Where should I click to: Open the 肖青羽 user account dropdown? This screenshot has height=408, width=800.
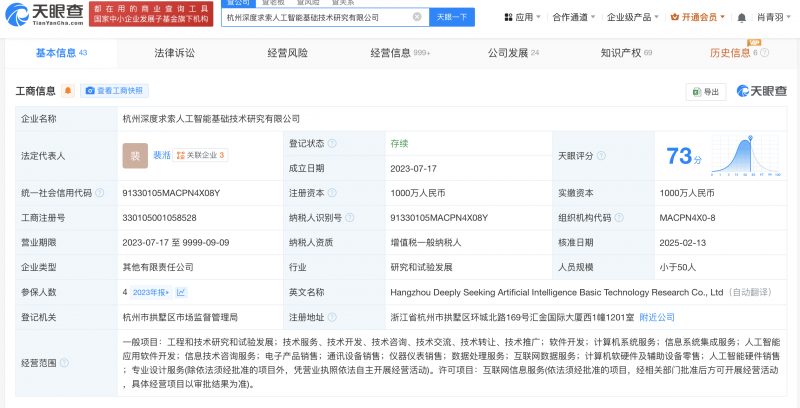[x=774, y=17]
